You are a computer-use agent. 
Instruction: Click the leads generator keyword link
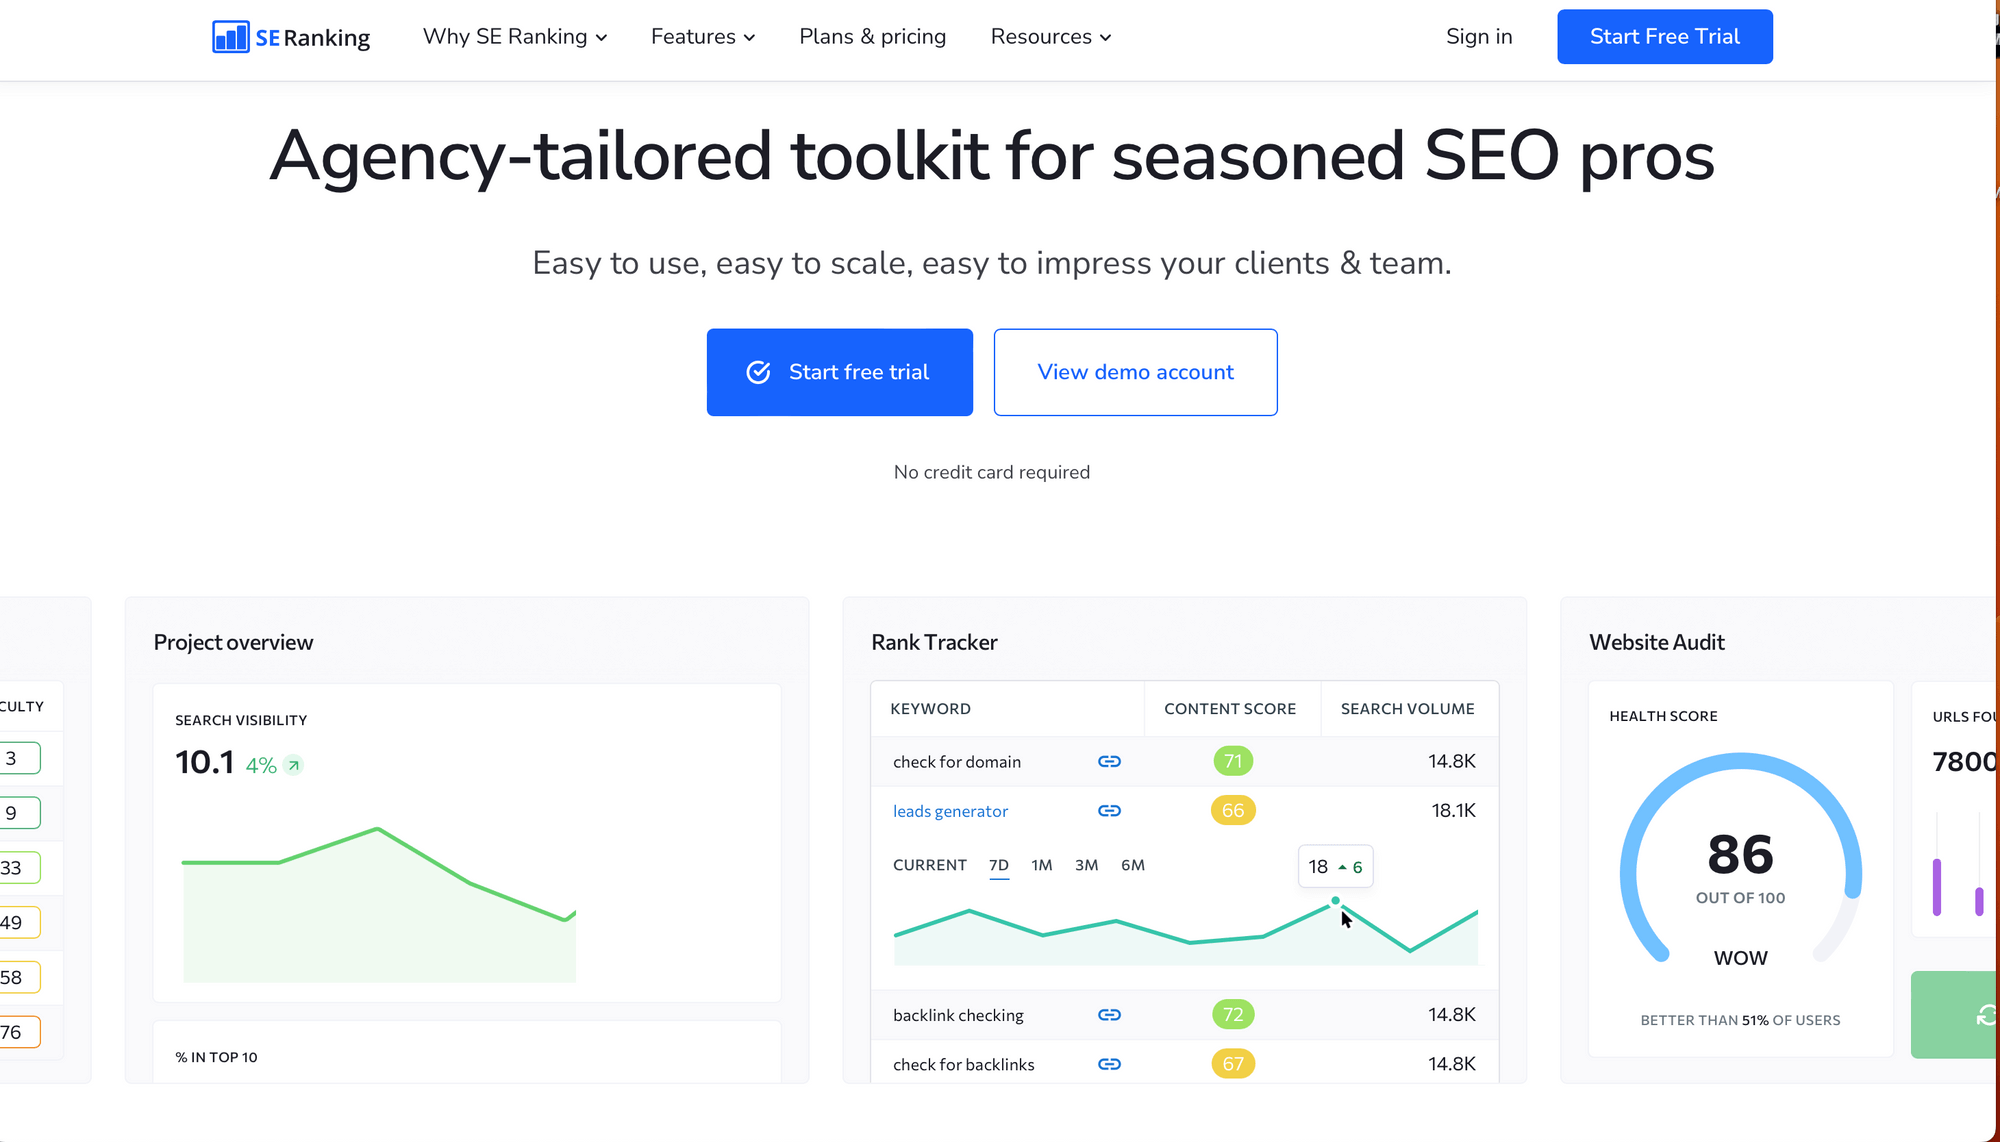point(950,812)
